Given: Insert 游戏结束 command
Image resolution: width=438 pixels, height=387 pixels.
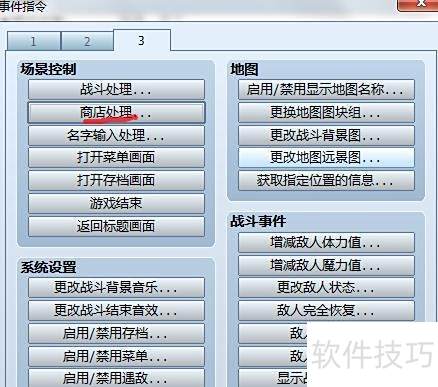Looking at the screenshot, I should (x=116, y=203).
